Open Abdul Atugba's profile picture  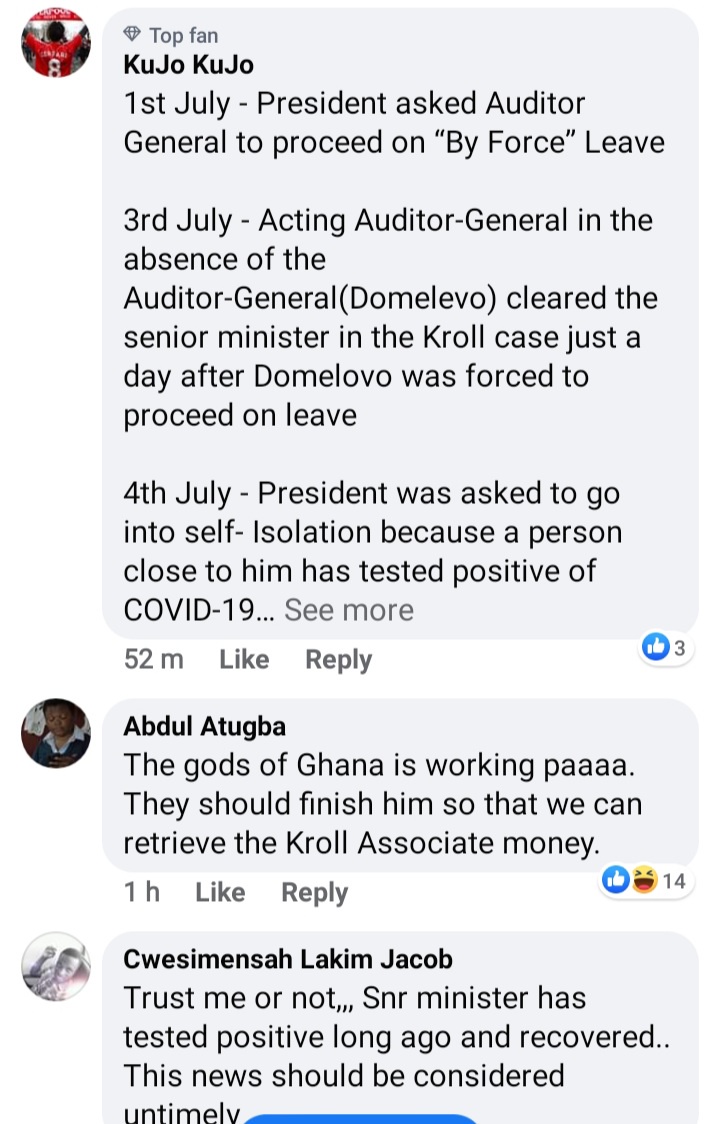(57, 733)
